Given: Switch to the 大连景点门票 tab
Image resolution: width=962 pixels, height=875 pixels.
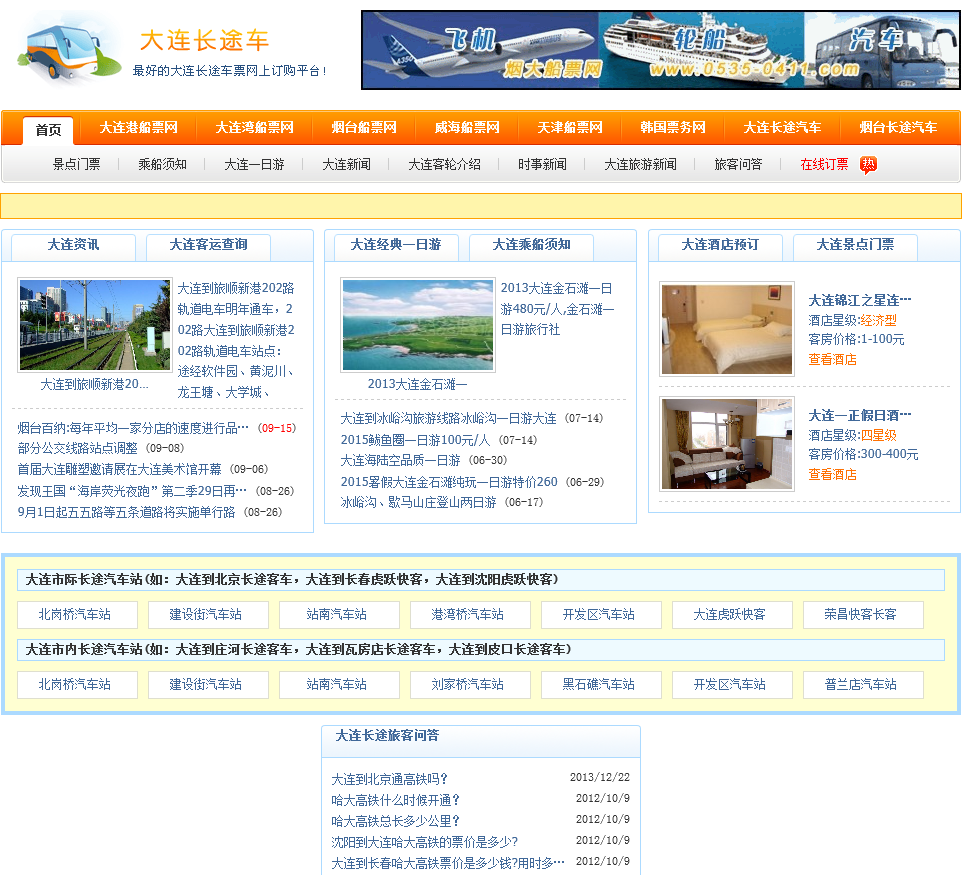Looking at the screenshot, I should [x=855, y=246].
